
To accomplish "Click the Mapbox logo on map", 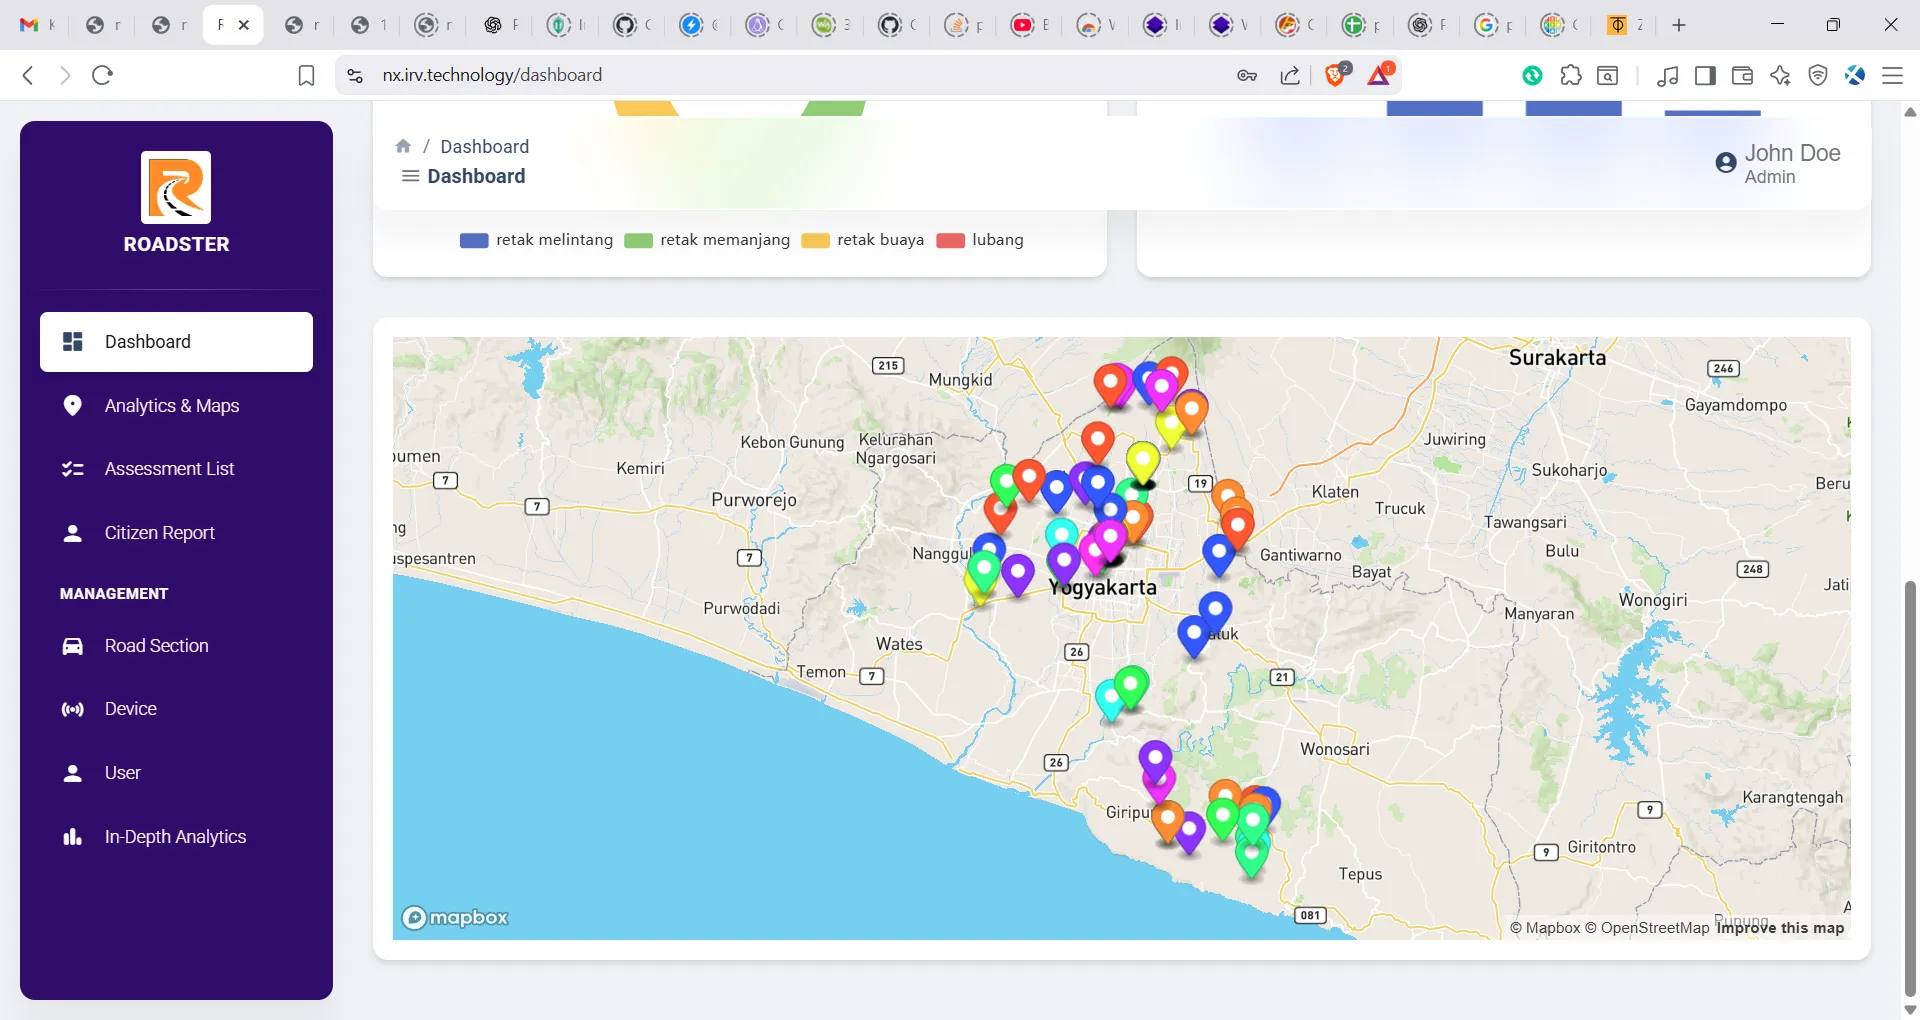I will 455,917.
